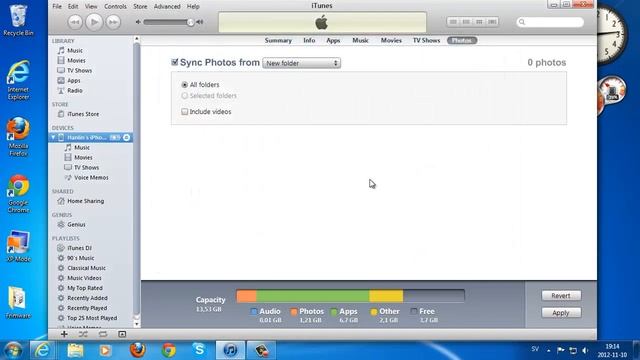
Task: Click the Photos segment in the capacity bar
Action: [x=247, y=296]
